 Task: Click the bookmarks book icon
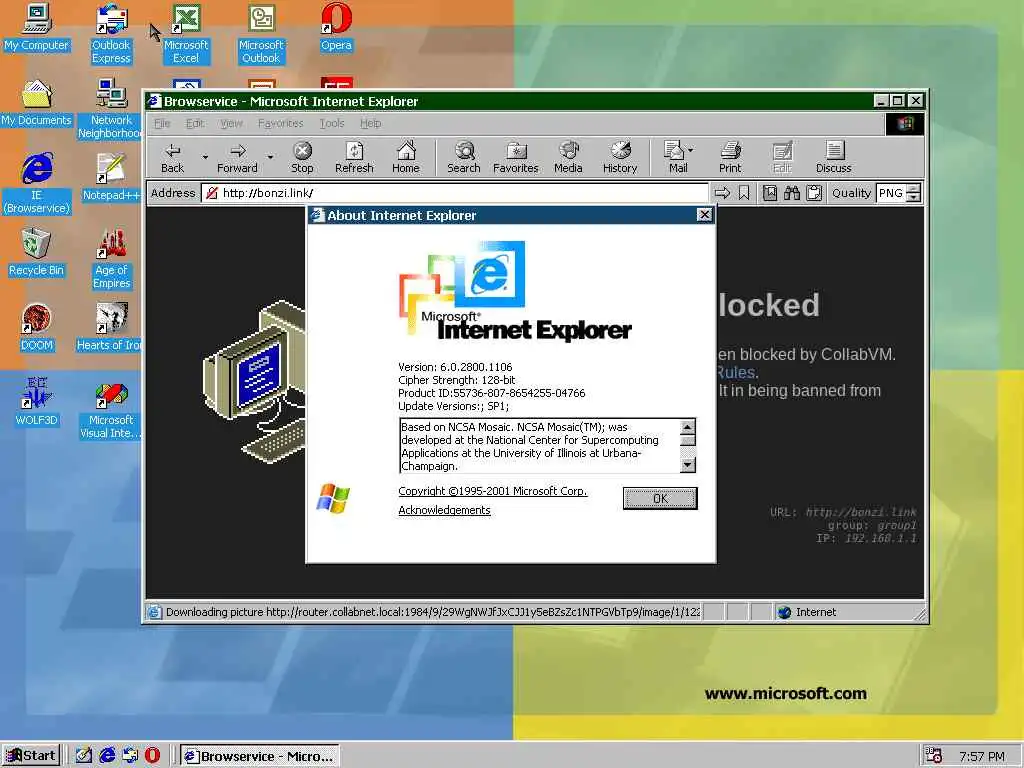click(x=770, y=193)
